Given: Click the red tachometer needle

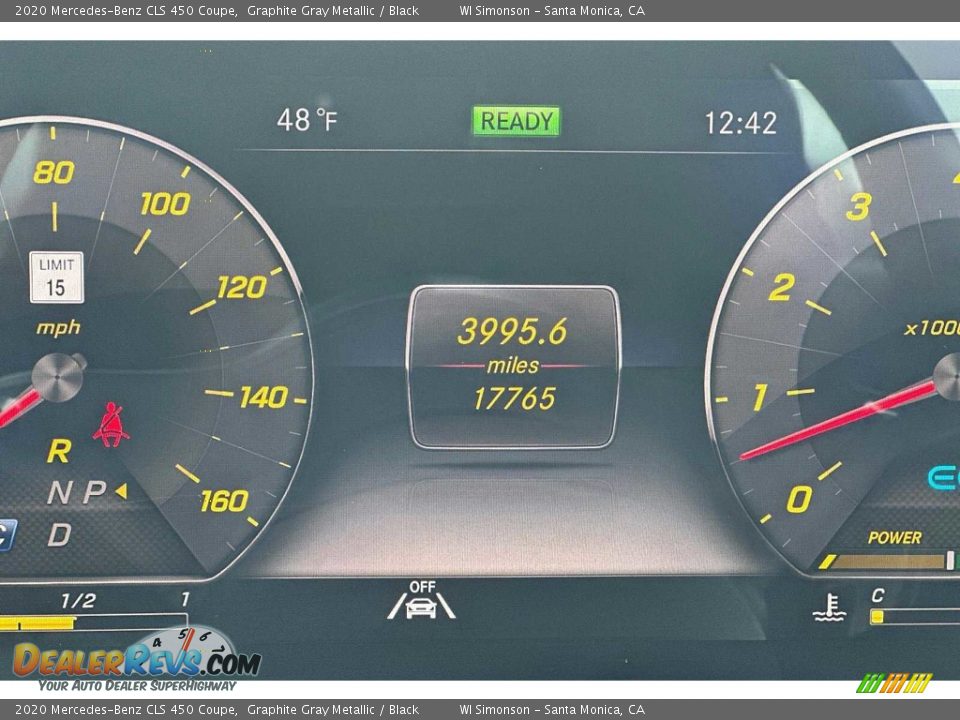Looking at the screenshot, I should tap(839, 420).
